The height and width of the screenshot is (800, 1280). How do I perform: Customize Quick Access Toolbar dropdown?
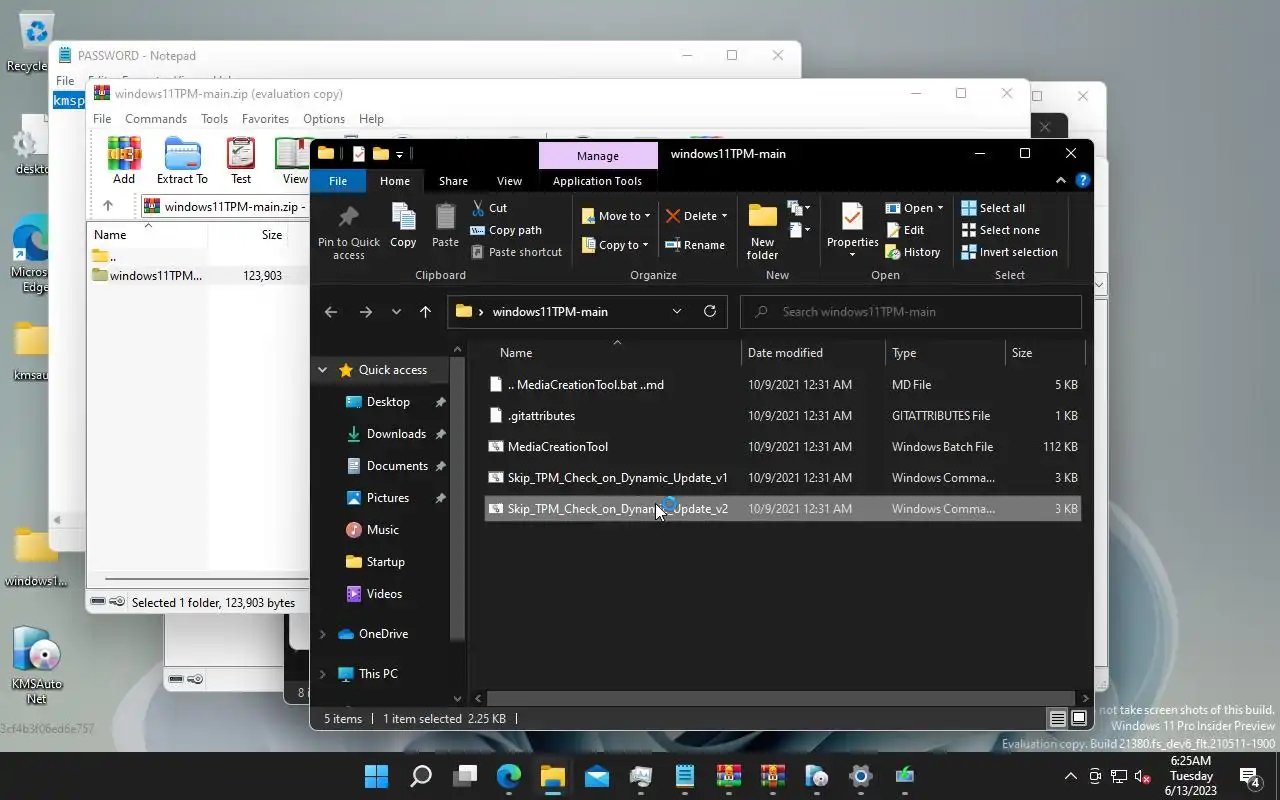pos(399,154)
